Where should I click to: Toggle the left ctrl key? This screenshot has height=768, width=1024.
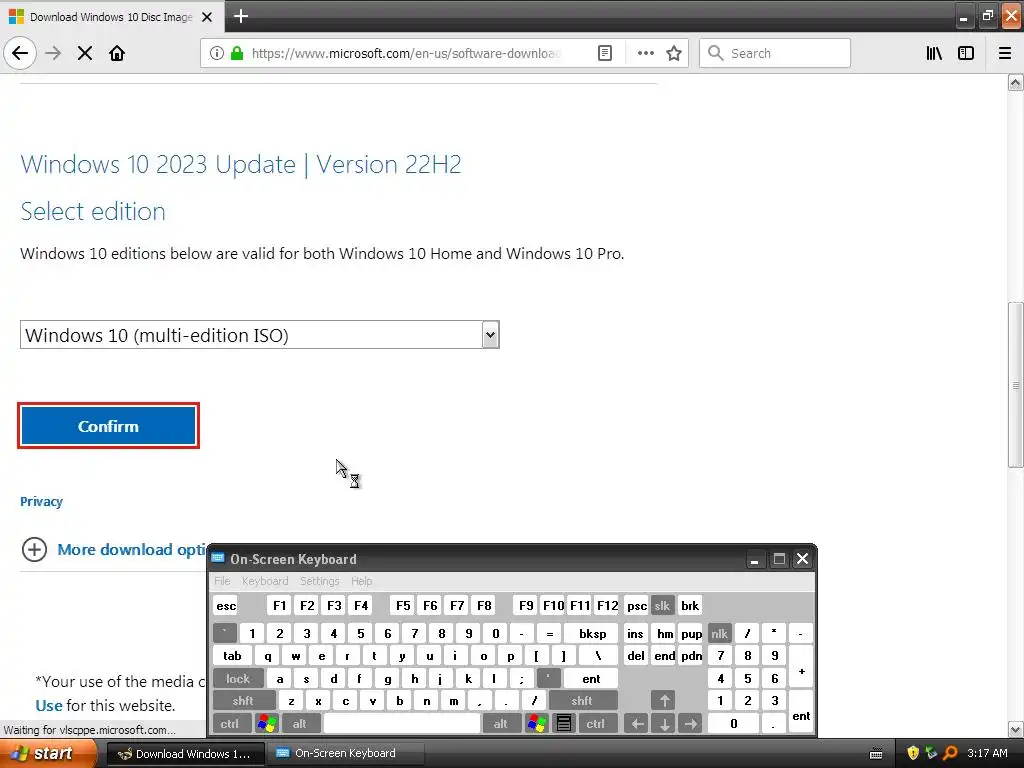tap(231, 724)
